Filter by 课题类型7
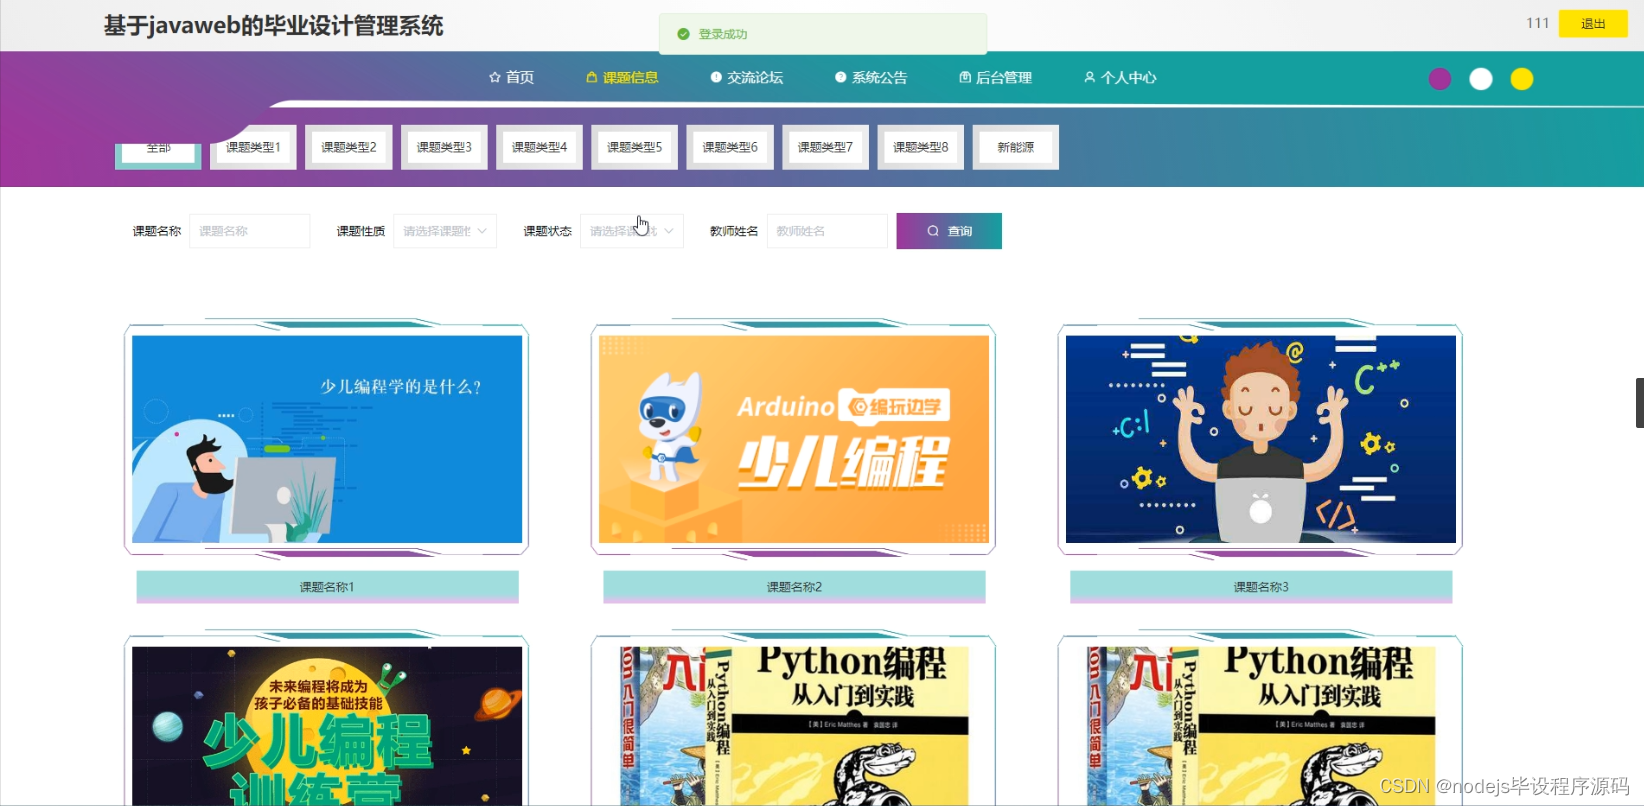The height and width of the screenshot is (806, 1644). (x=826, y=147)
